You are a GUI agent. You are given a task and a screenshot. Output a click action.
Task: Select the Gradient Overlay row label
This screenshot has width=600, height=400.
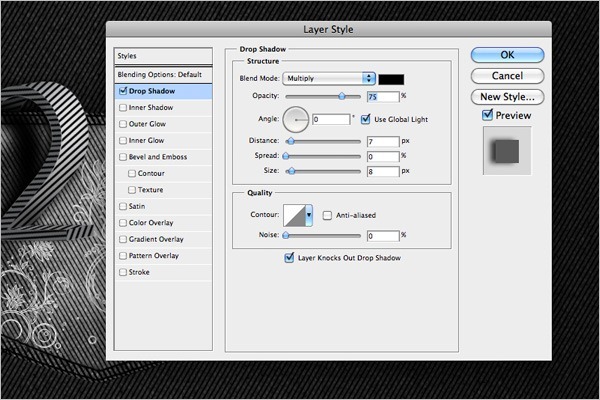tap(156, 239)
